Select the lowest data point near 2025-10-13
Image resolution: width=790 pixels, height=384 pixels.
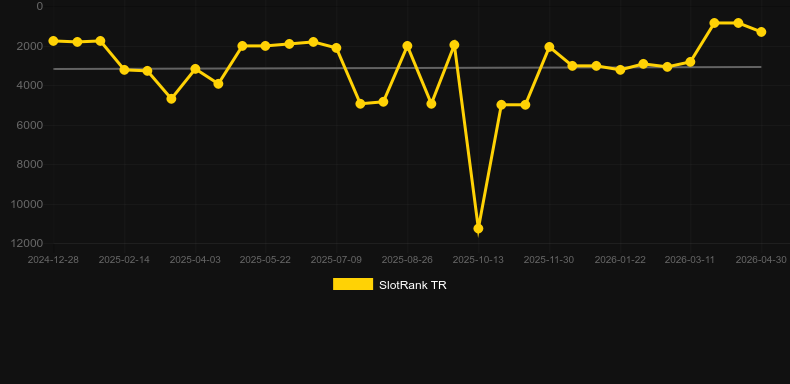[x=478, y=229]
